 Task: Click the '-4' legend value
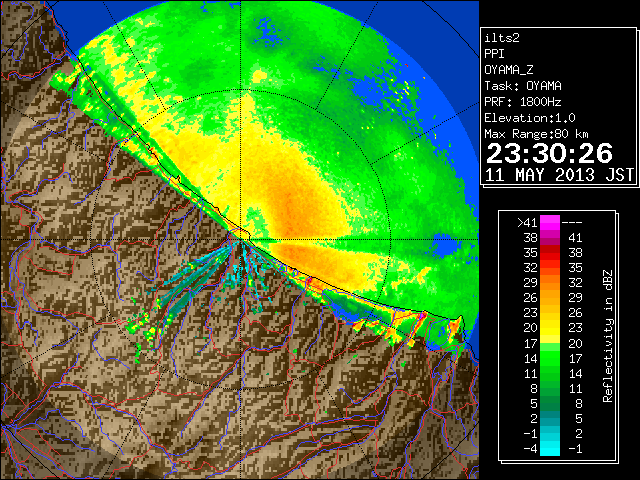tap(530, 449)
